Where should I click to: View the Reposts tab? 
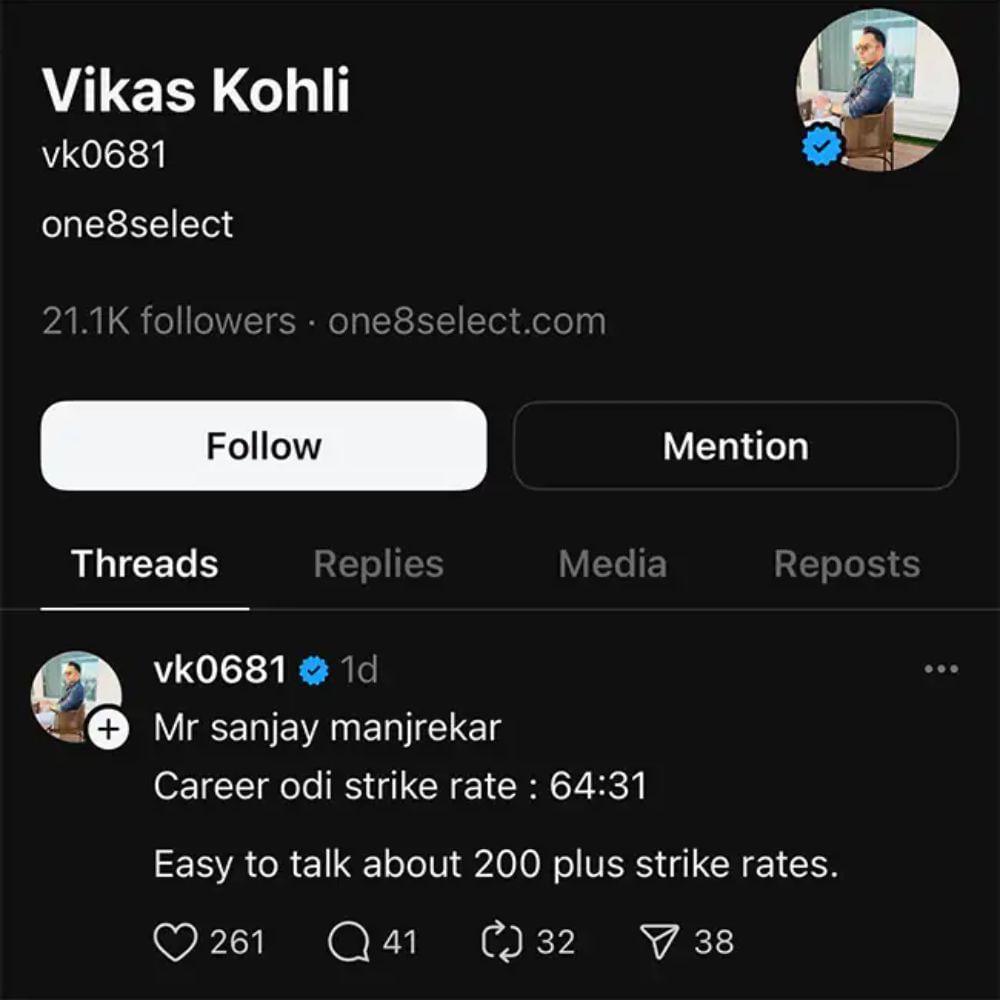click(x=846, y=564)
